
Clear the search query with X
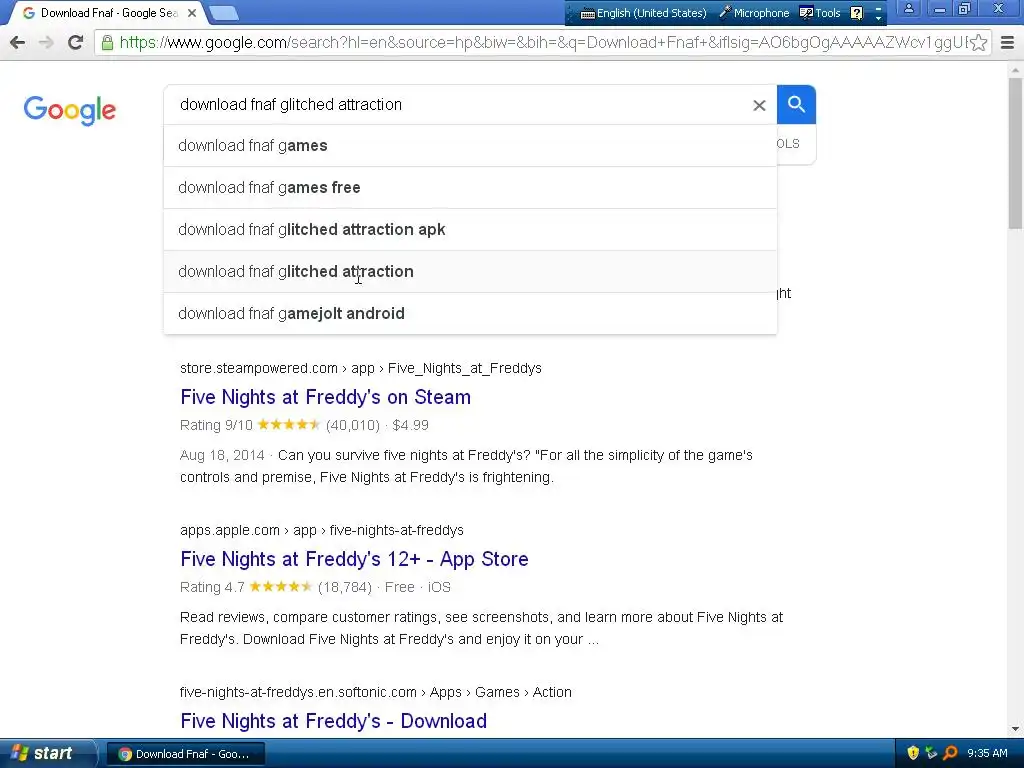(759, 105)
